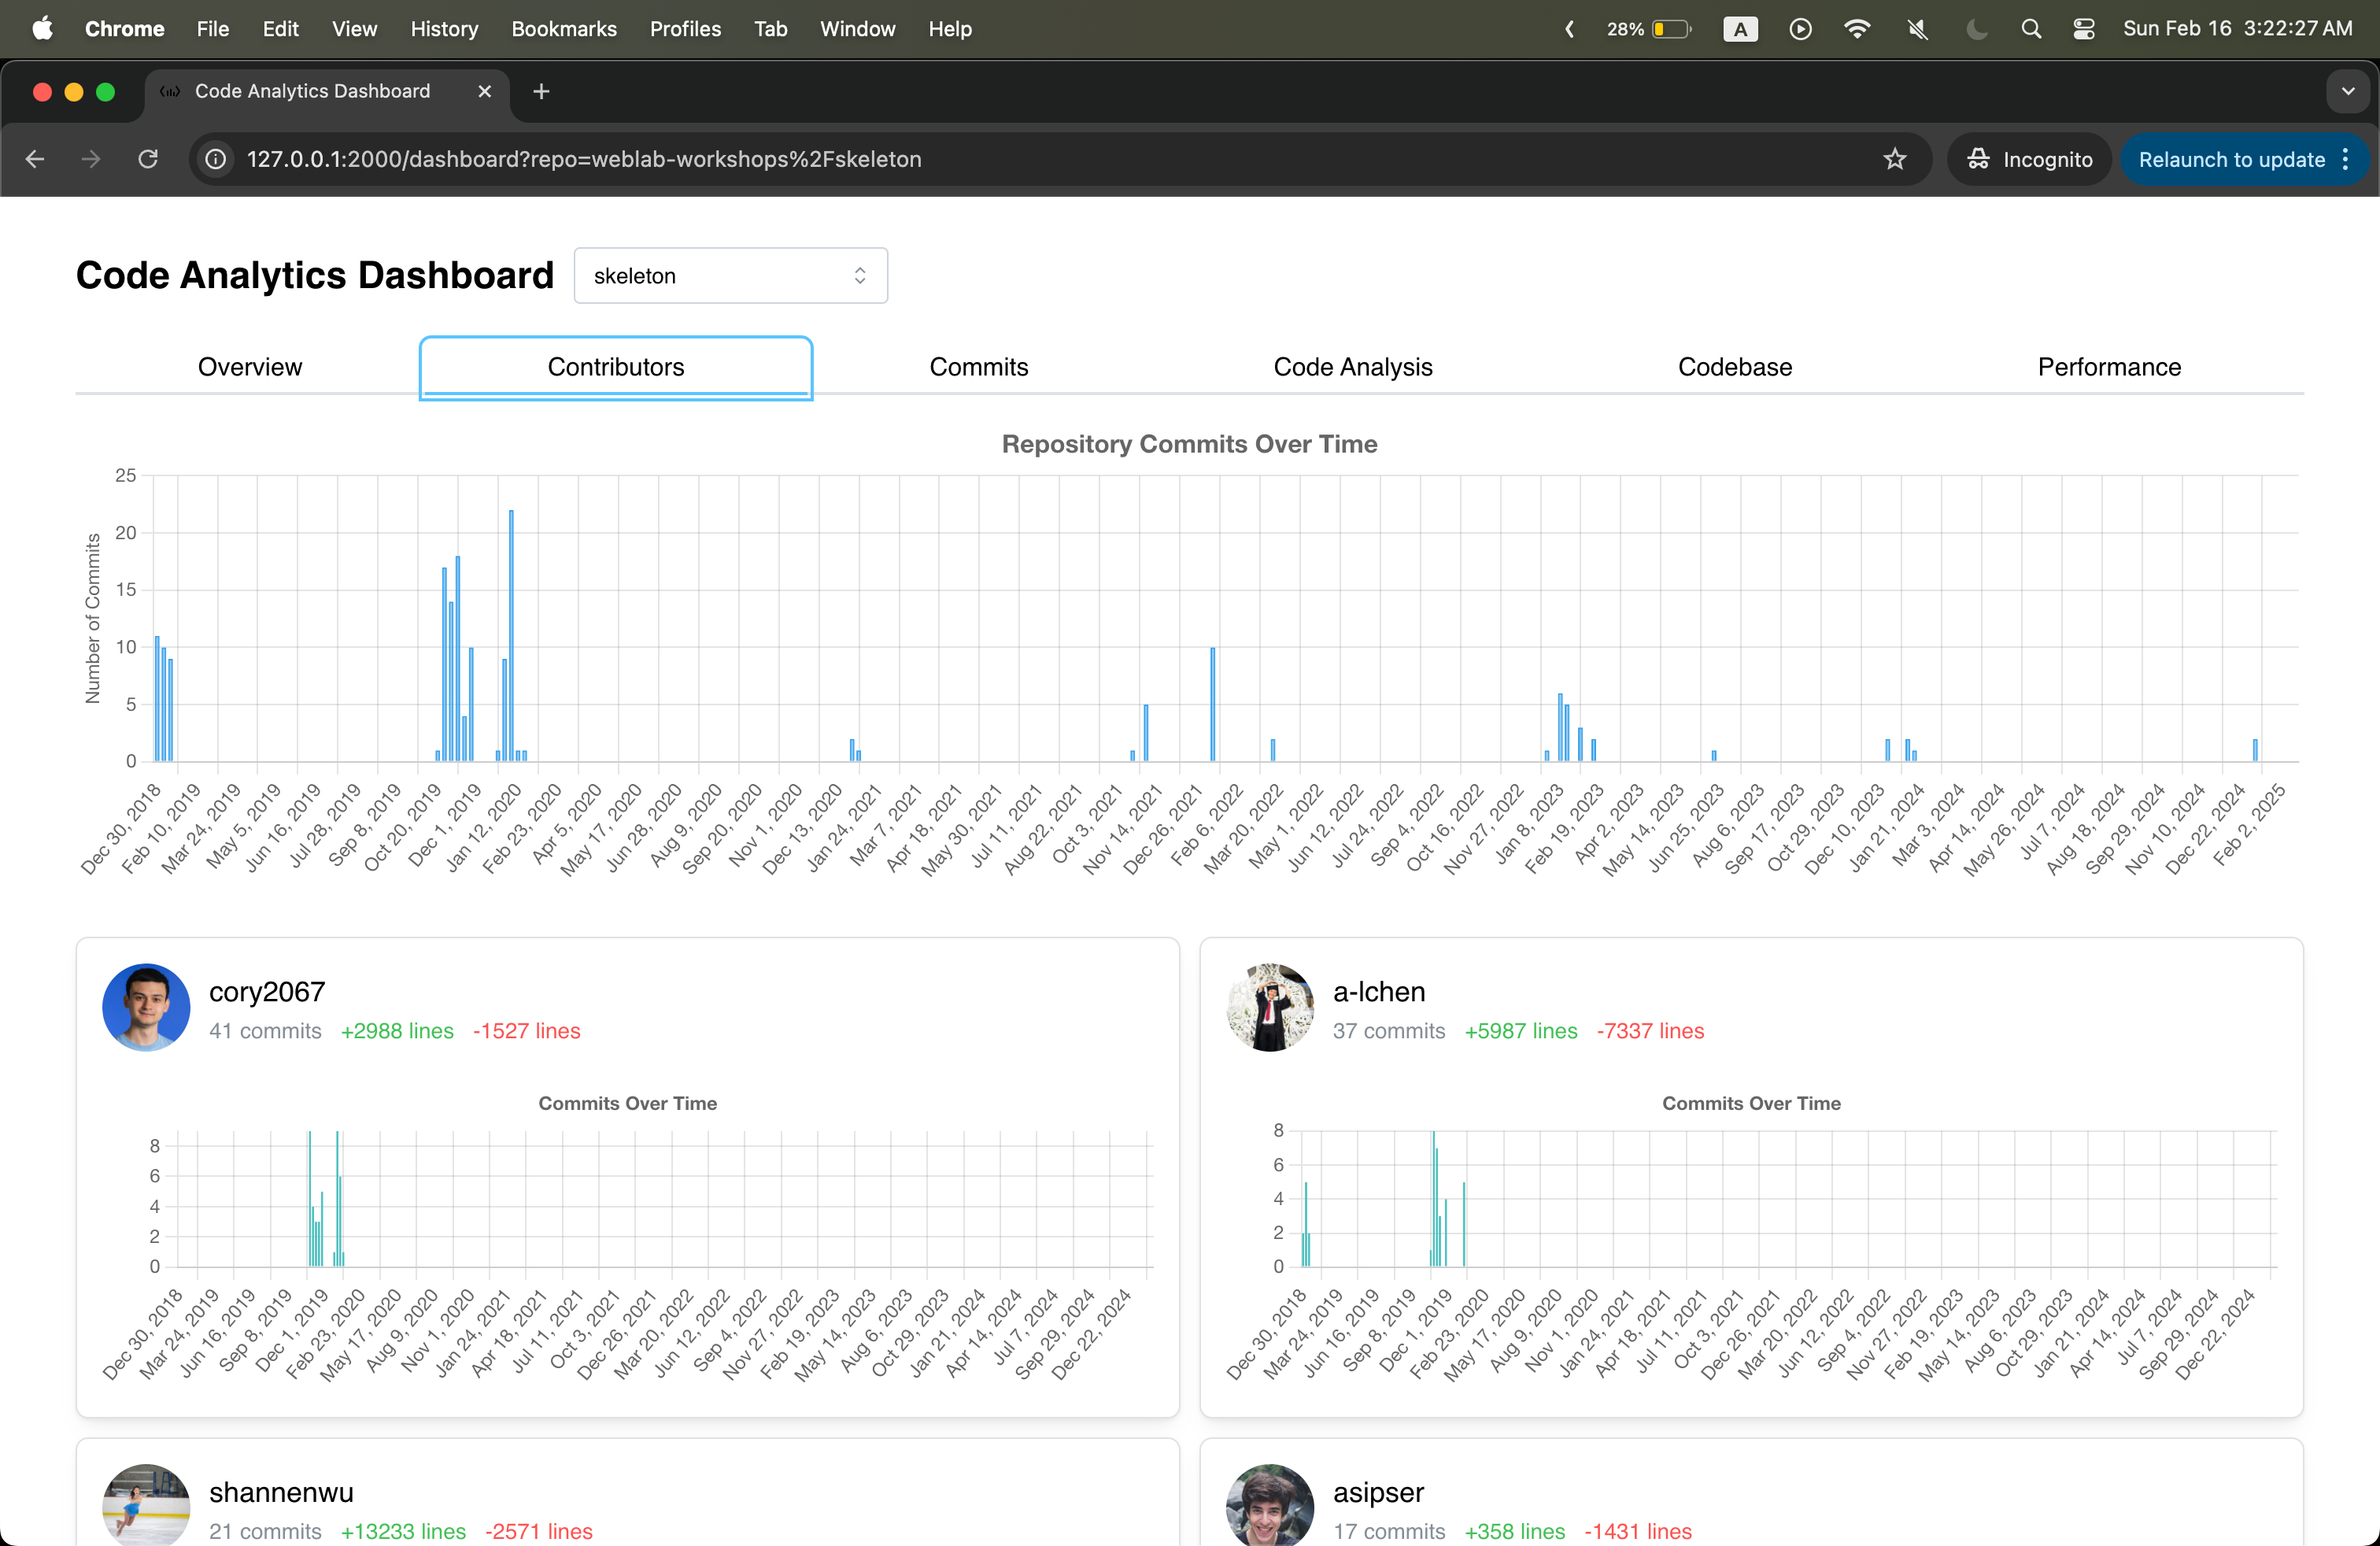The height and width of the screenshot is (1546, 2380).
Task: Expand the tab search chevron
Action: click(x=2348, y=91)
